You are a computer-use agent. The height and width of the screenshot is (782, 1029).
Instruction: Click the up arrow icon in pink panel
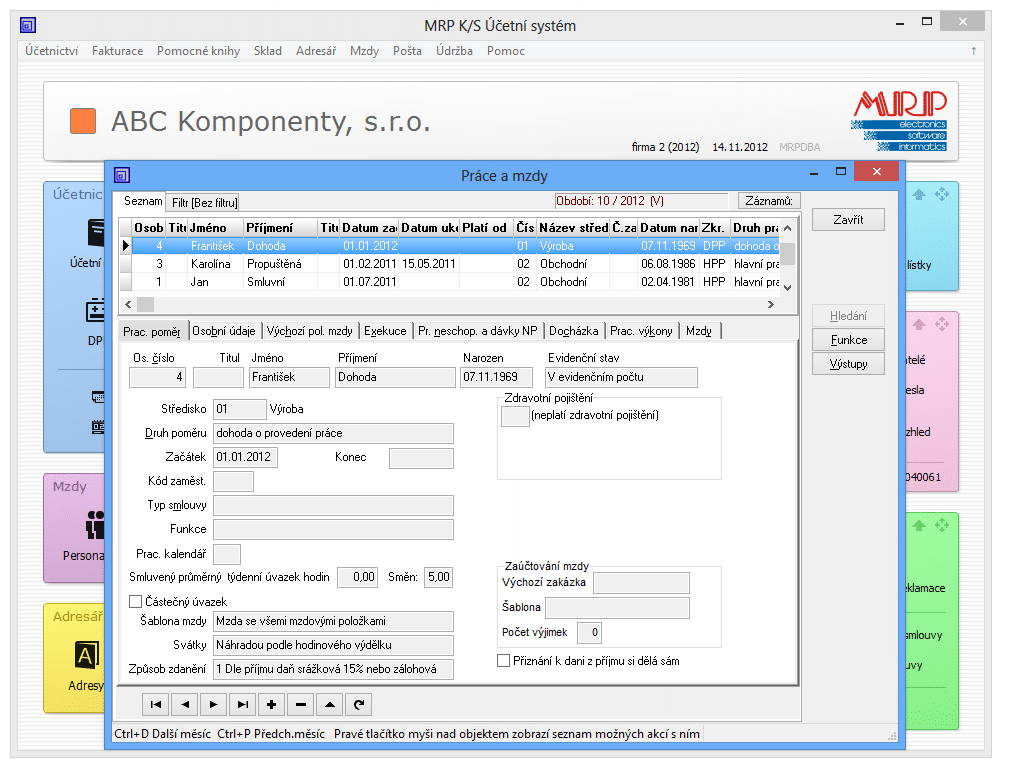click(919, 325)
